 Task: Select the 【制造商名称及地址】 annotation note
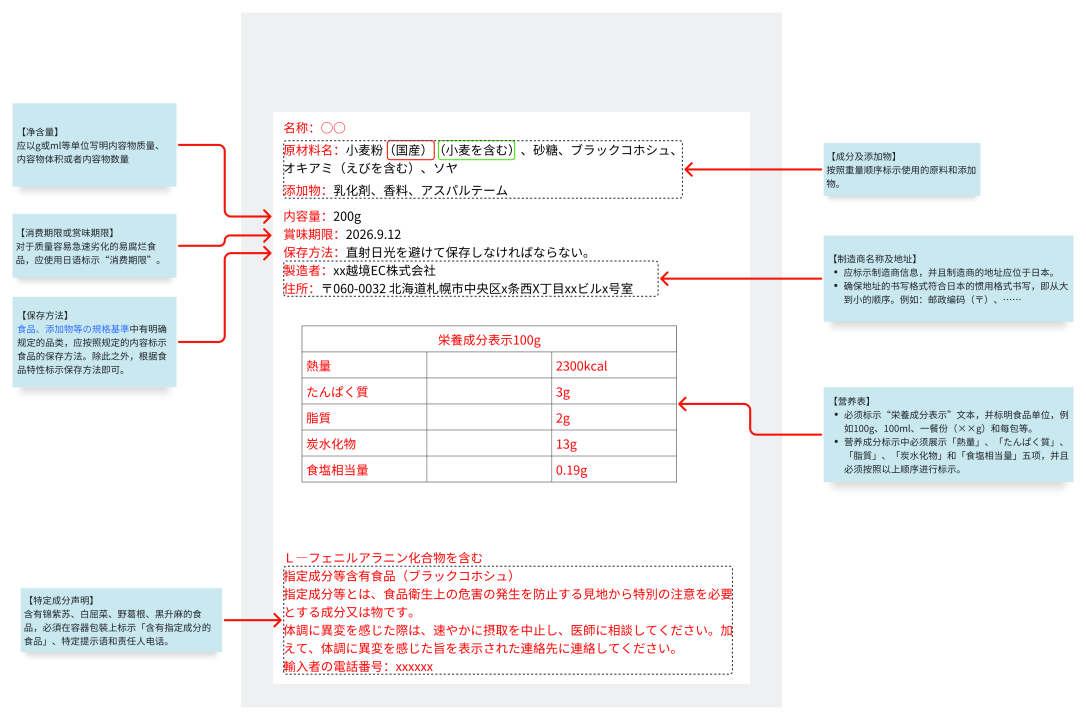tap(947, 278)
